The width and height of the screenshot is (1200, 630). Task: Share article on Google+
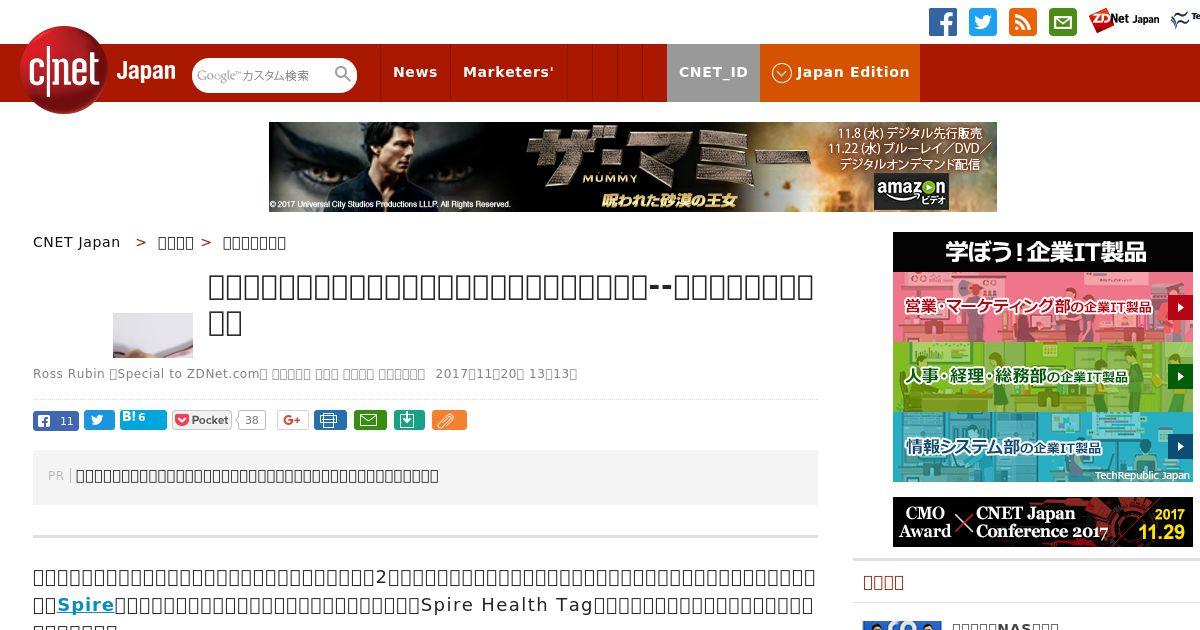click(x=293, y=421)
